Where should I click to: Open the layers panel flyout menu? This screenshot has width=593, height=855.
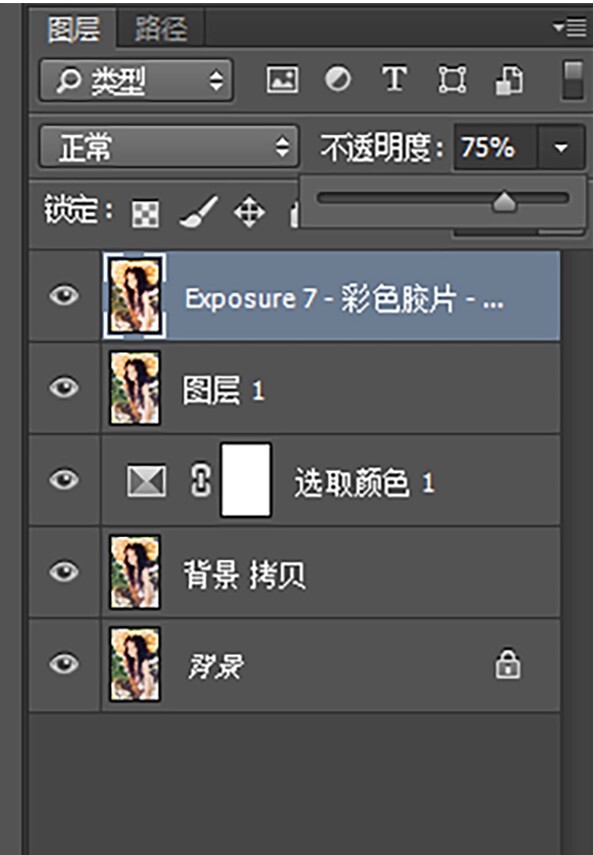(570, 27)
